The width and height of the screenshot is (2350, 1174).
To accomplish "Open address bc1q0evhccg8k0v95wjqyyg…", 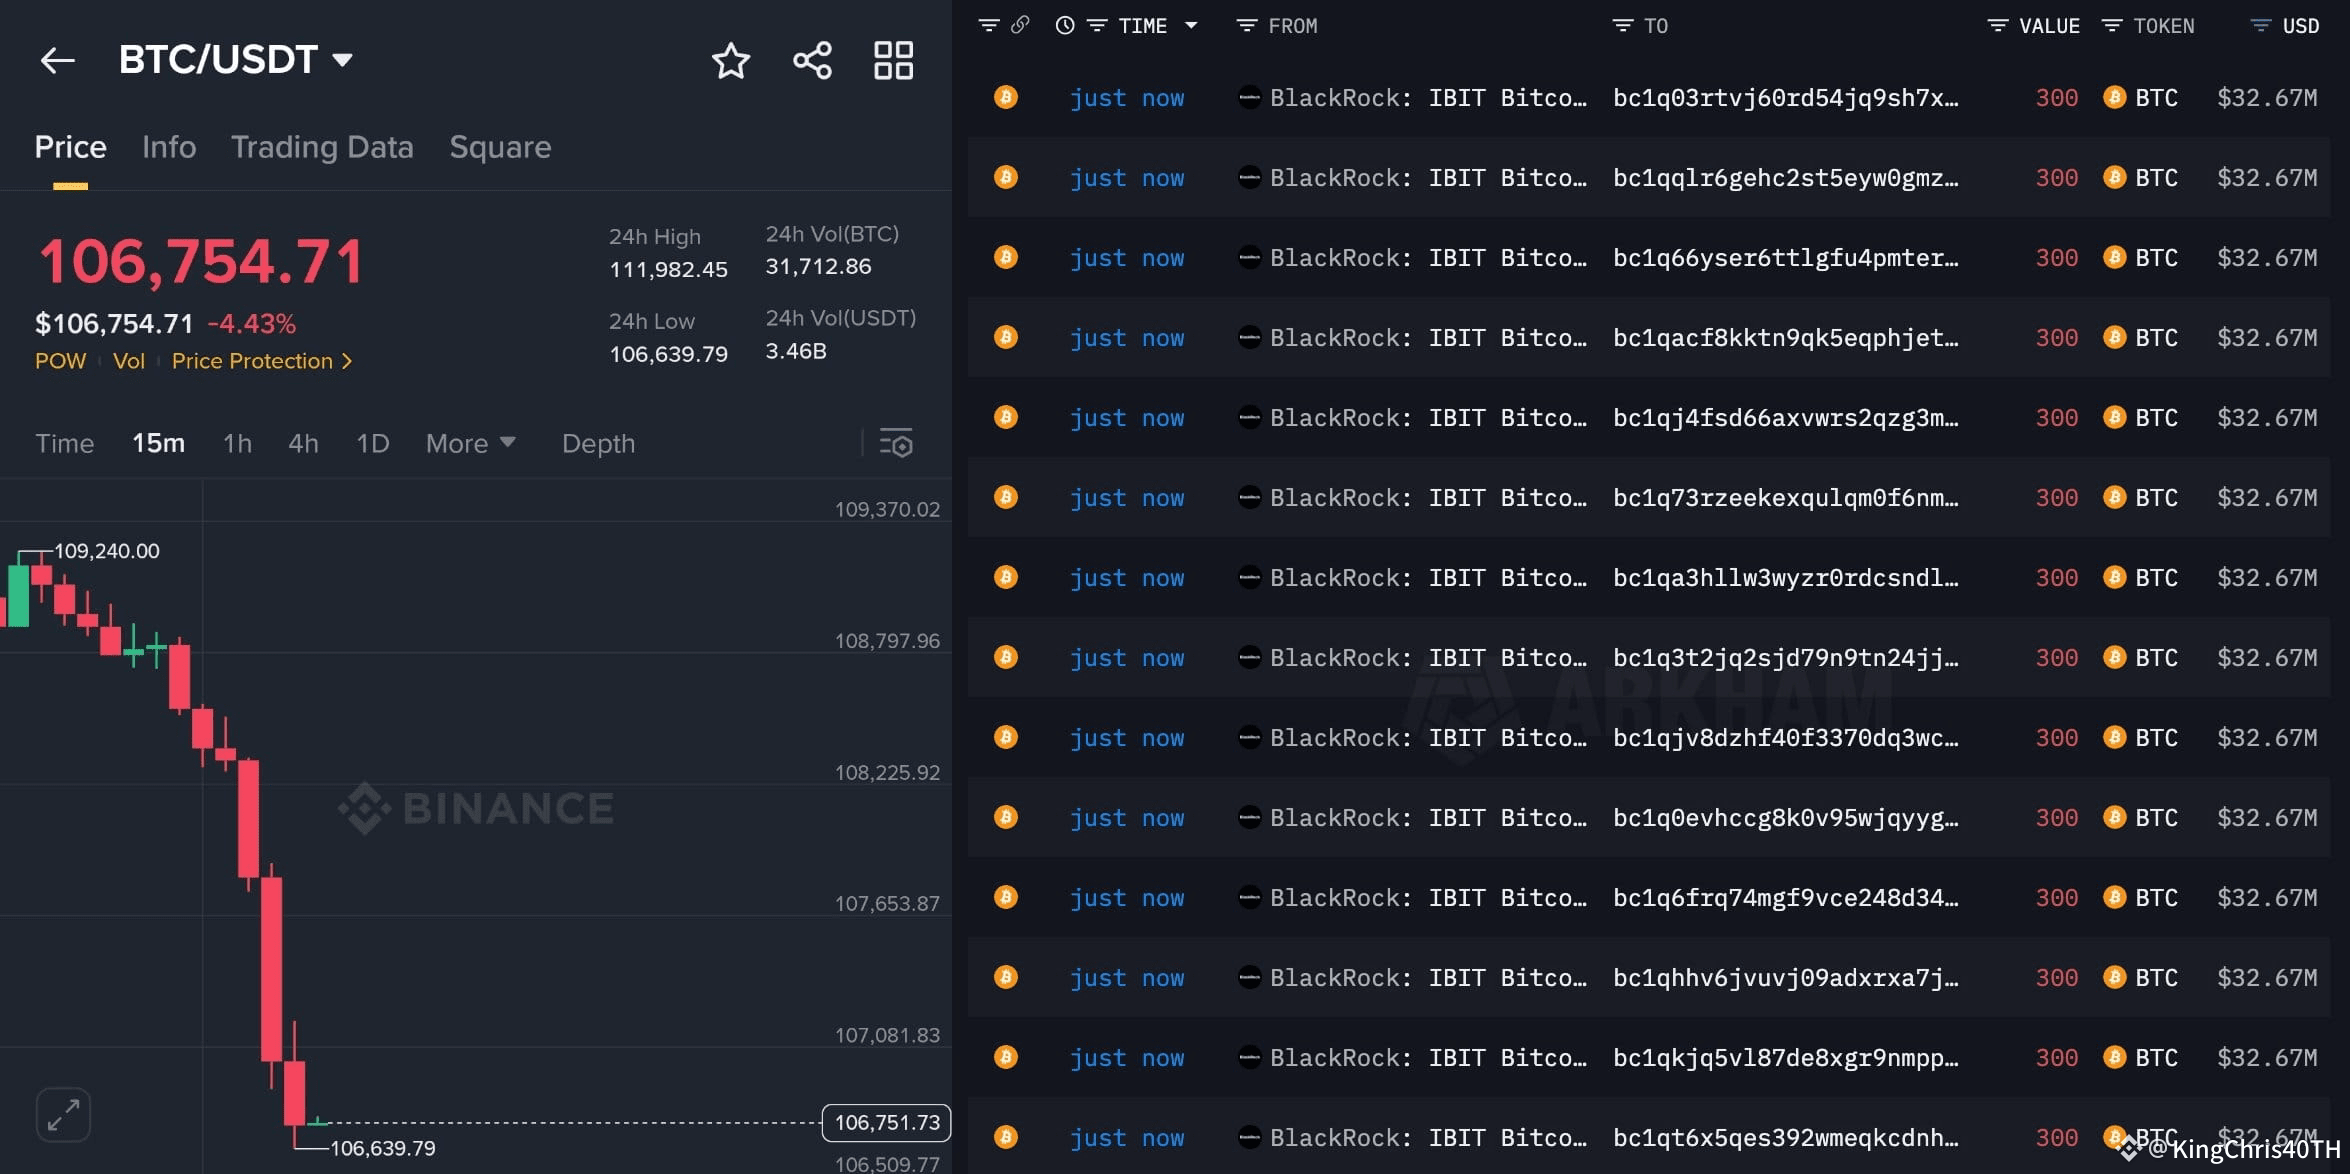I will click(x=1786, y=818).
